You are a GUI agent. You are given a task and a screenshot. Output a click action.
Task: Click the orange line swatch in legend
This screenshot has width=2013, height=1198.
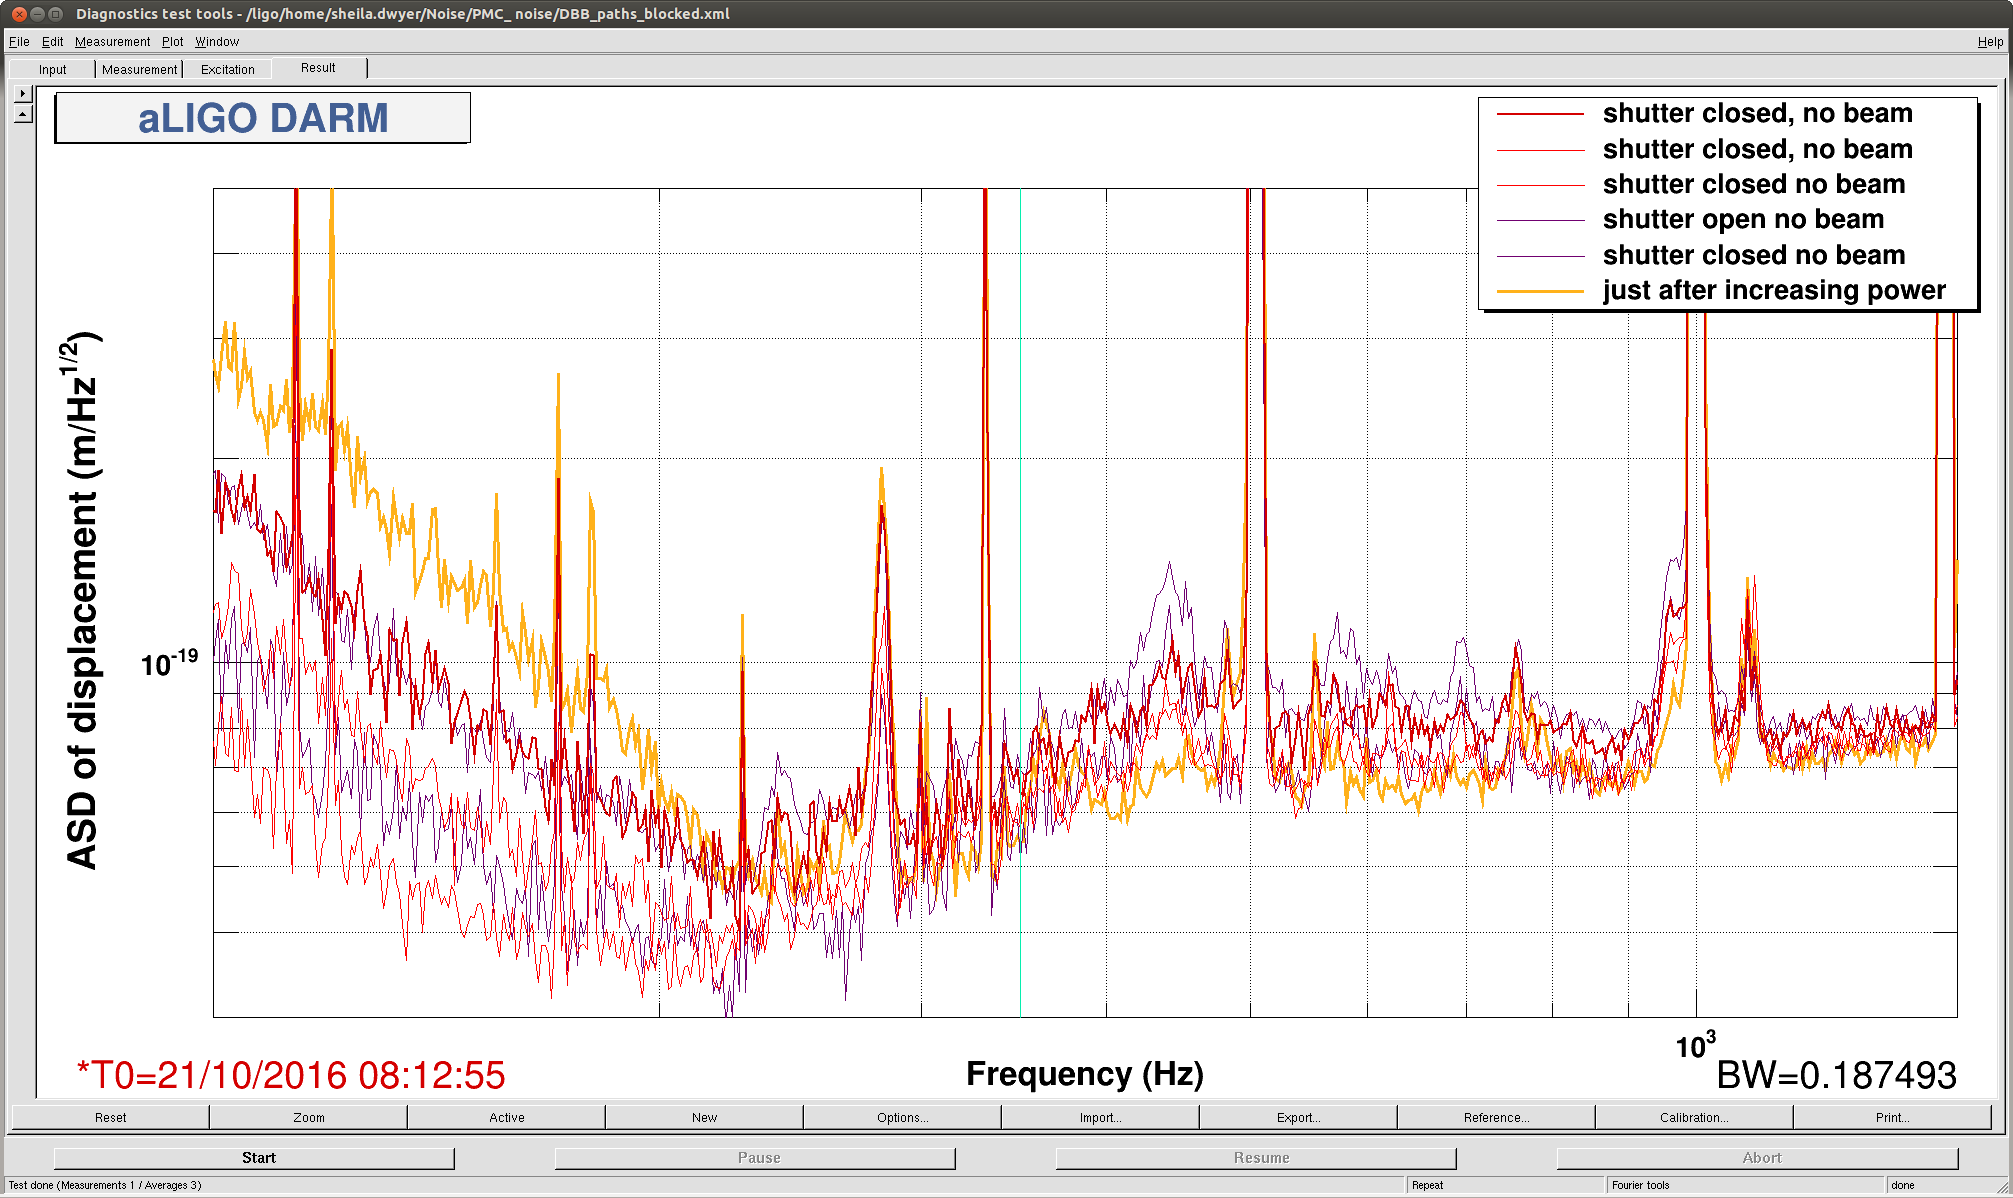click(1540, 291)
